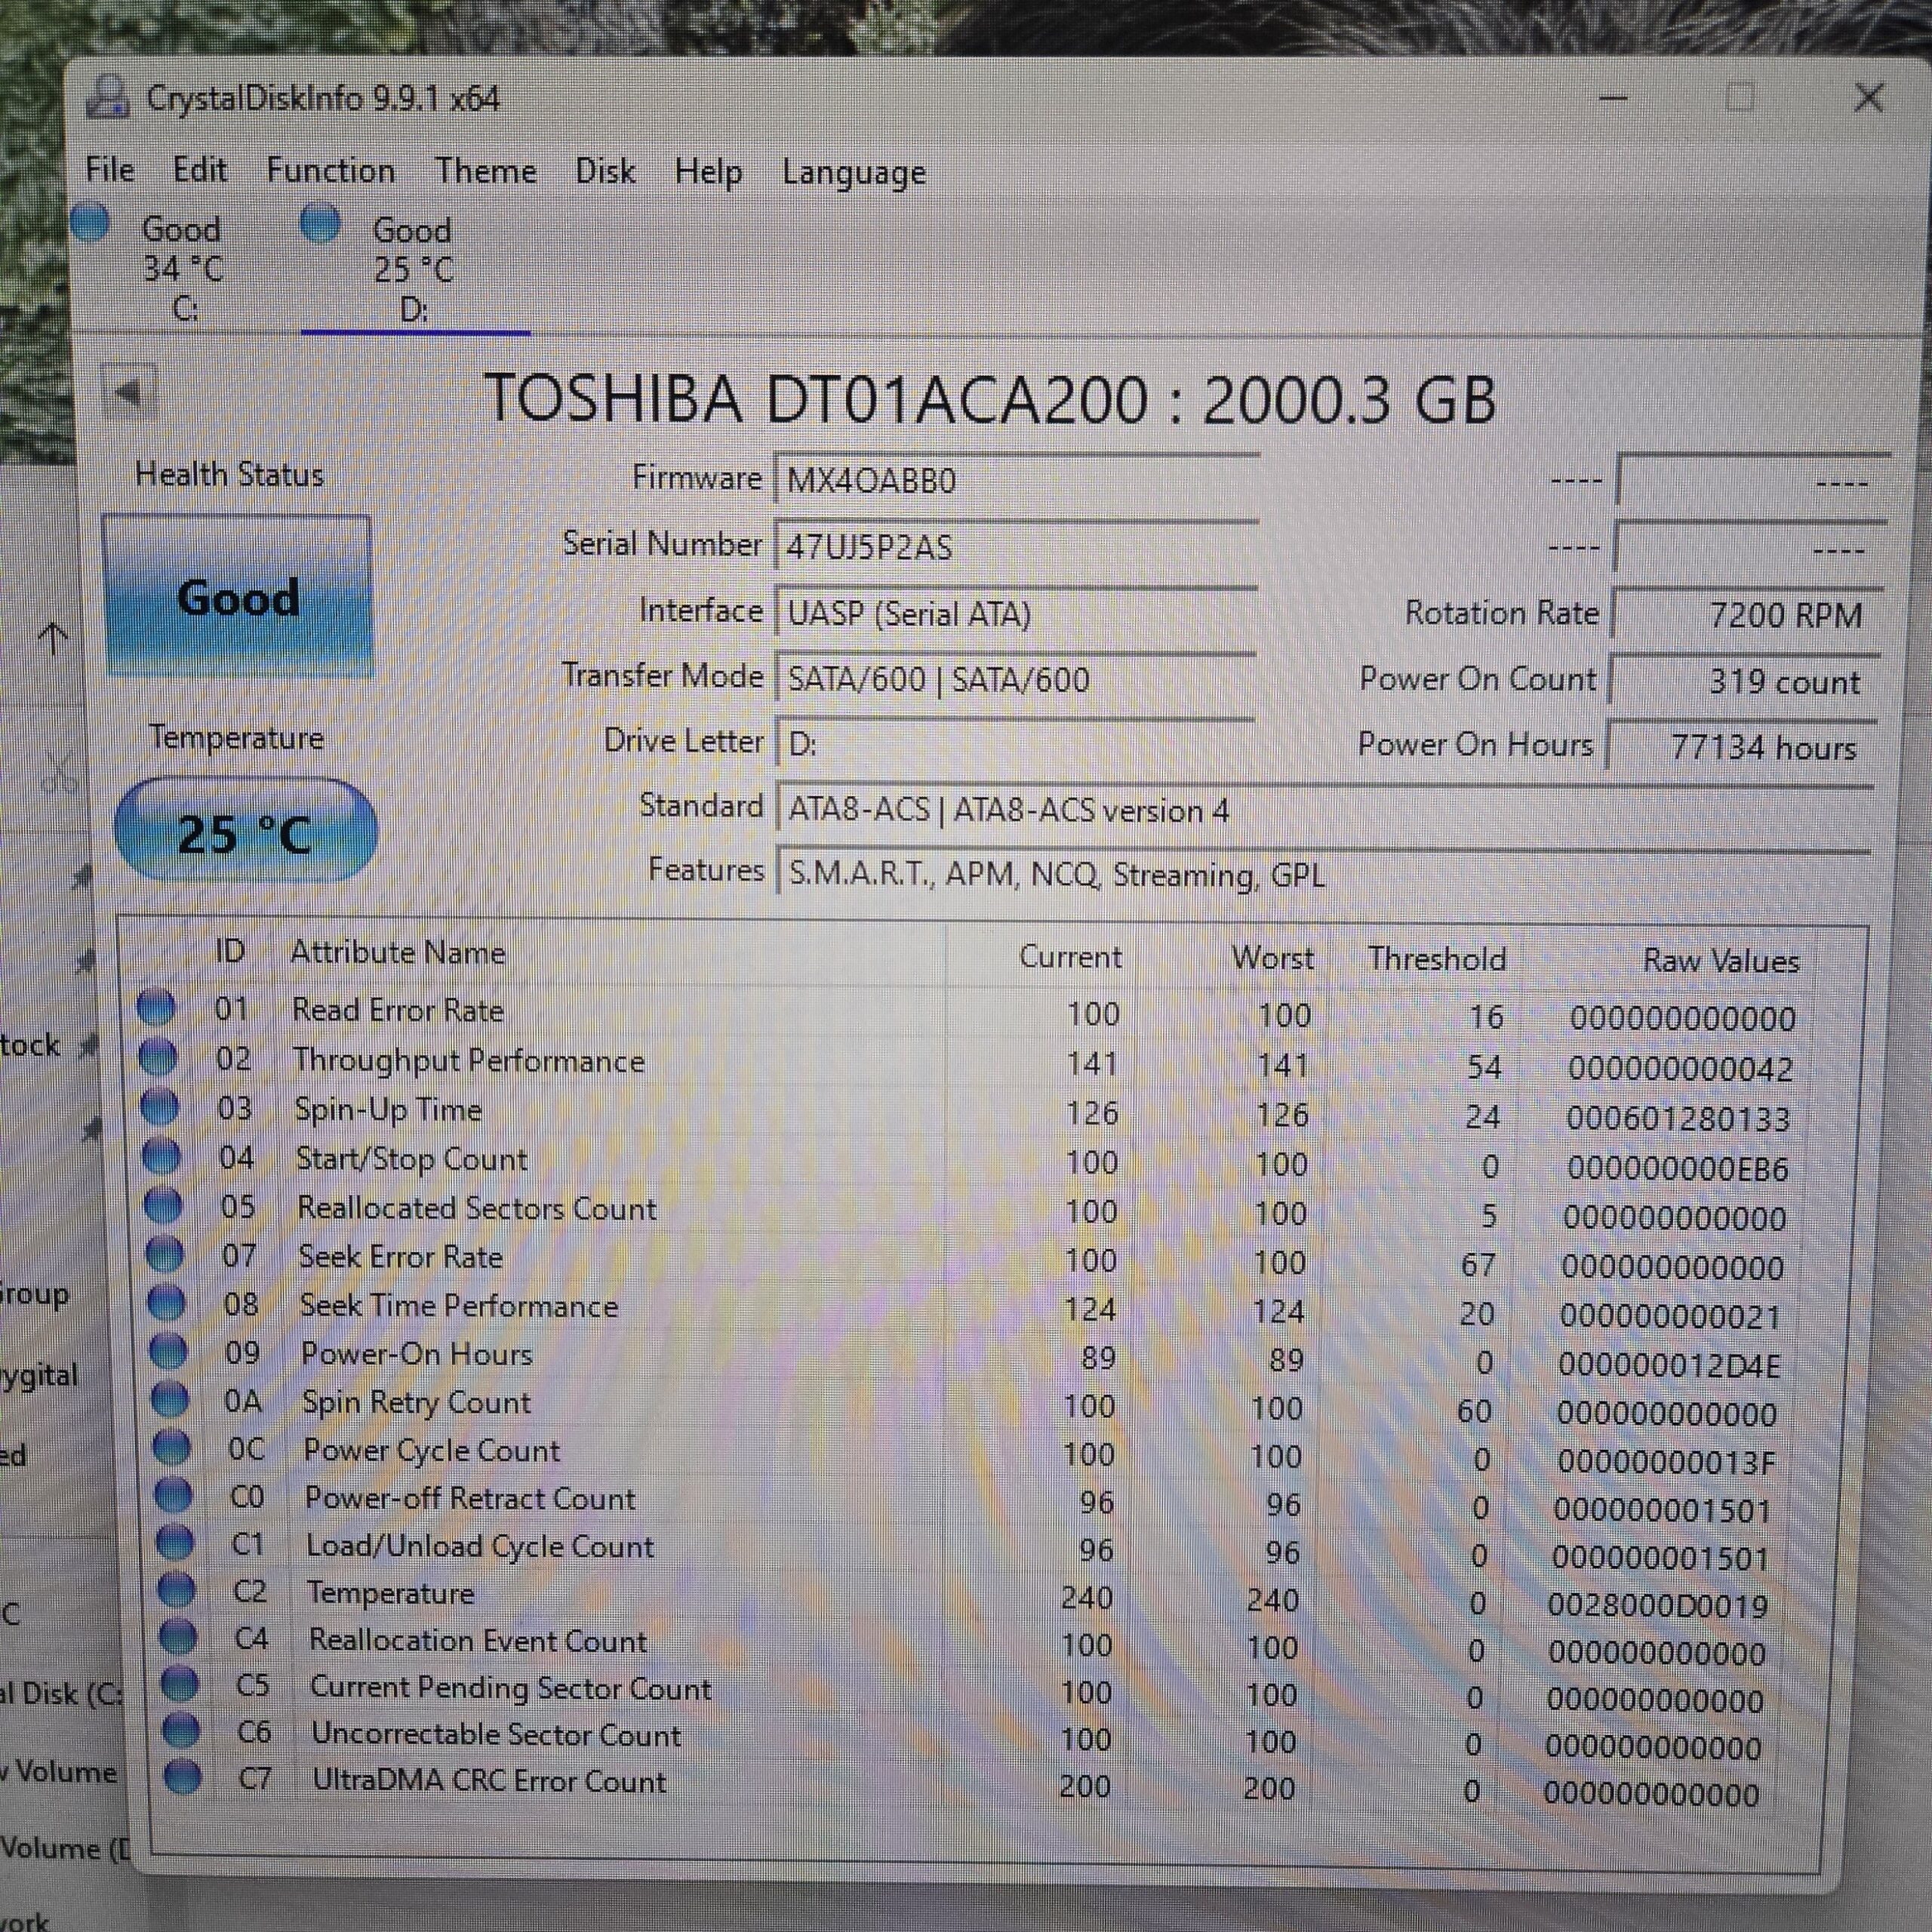
Task: Click status orb for Reallocated Sectors Count
Action: [x=163, y=1206]
